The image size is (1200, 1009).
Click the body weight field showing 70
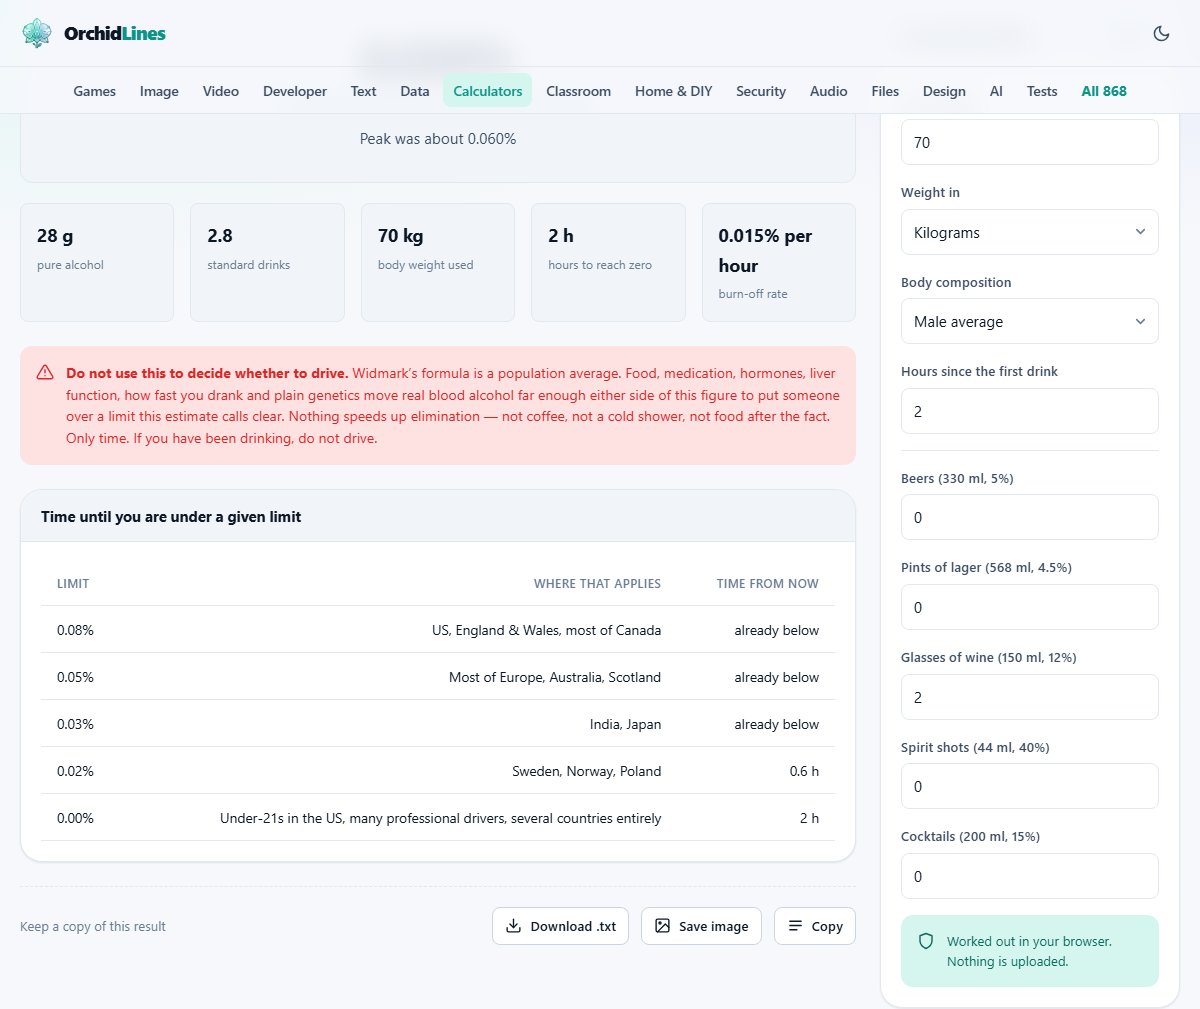[x=1029, y=142]
